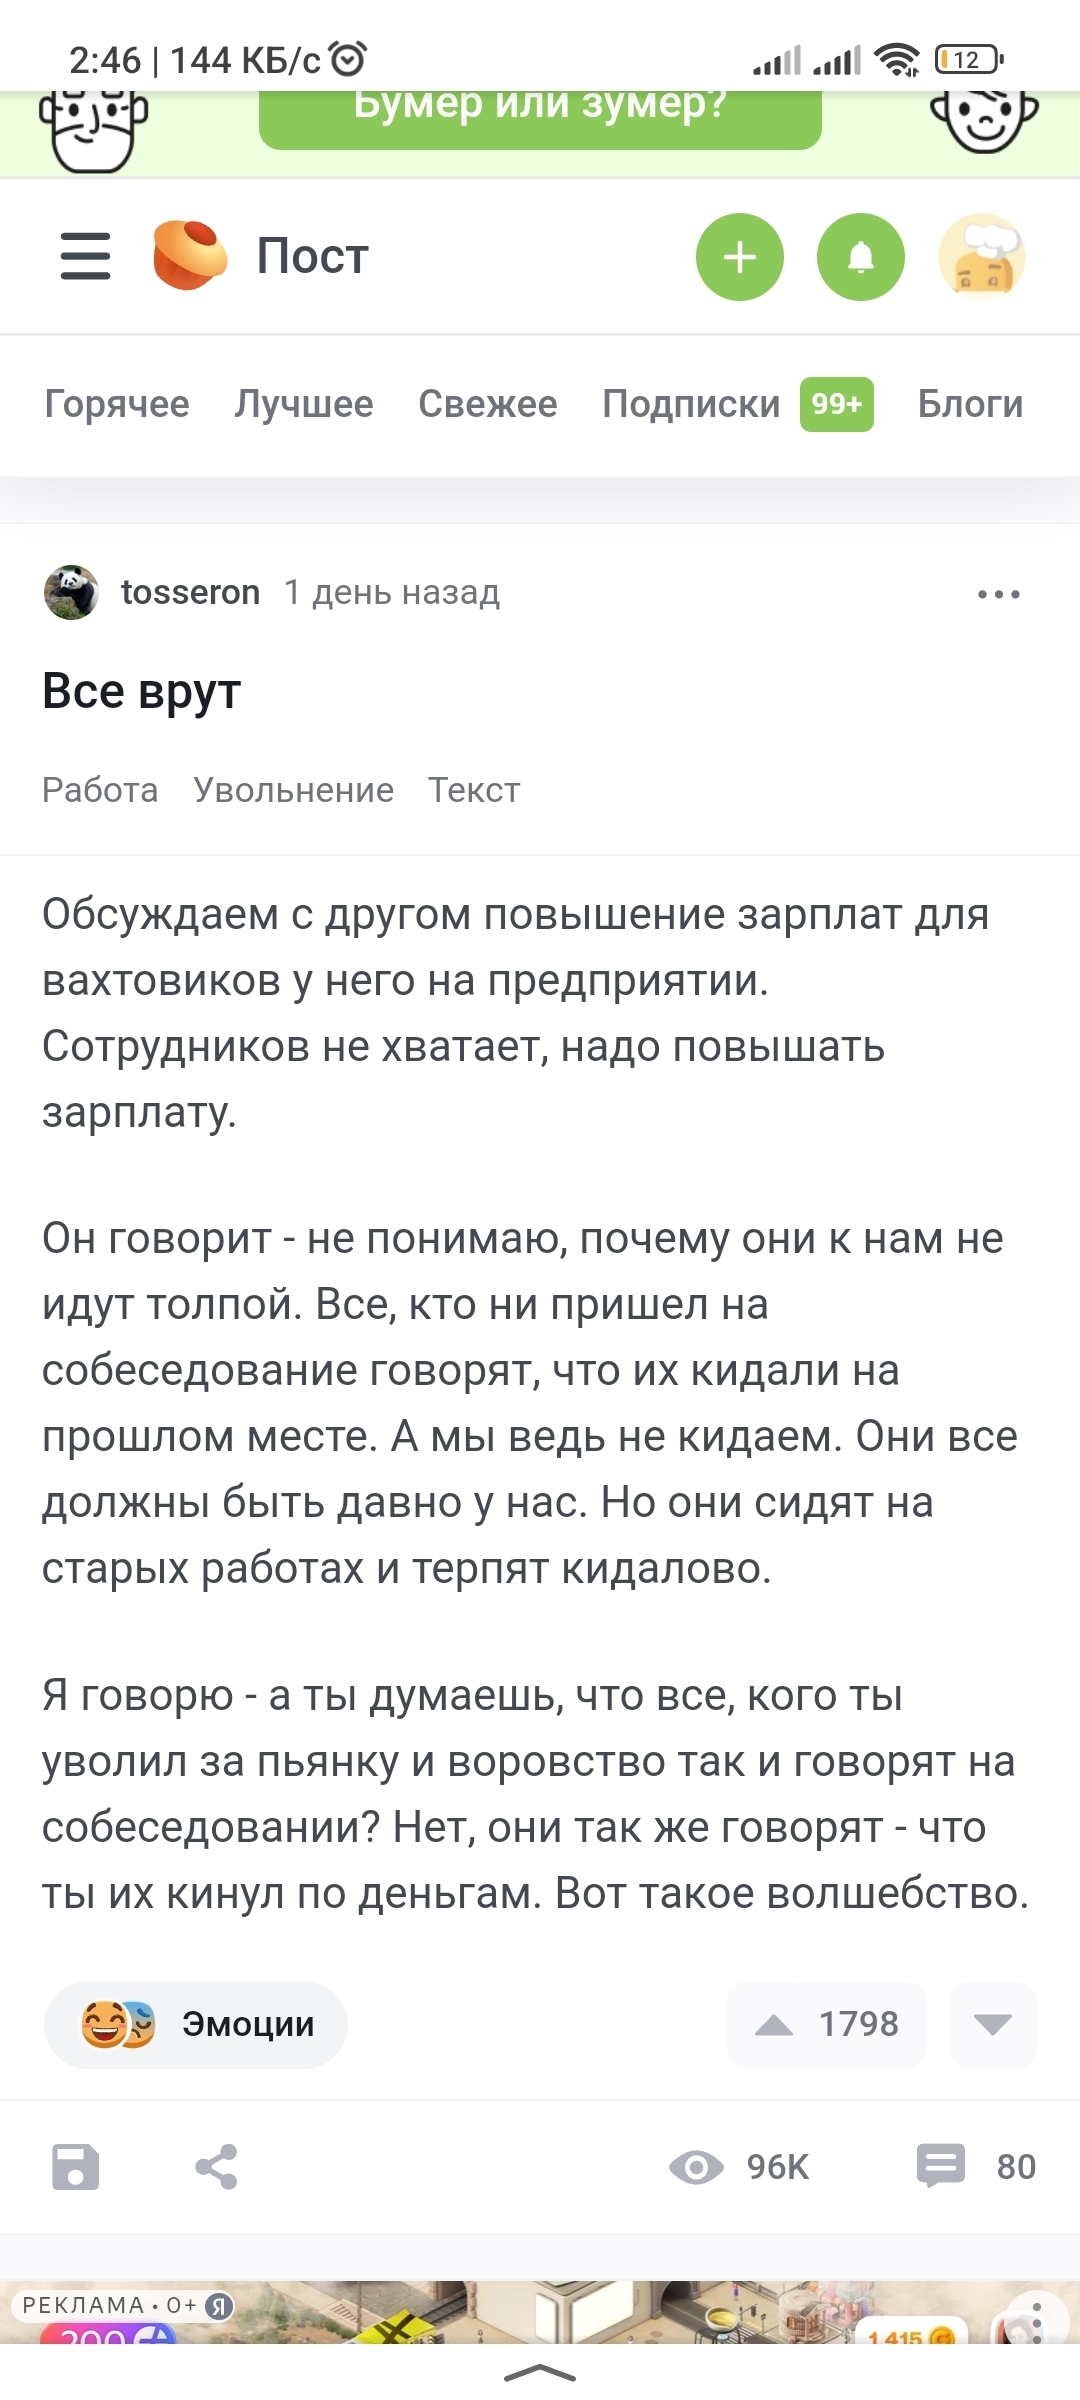View the views count eye icon

[696, 2167]
